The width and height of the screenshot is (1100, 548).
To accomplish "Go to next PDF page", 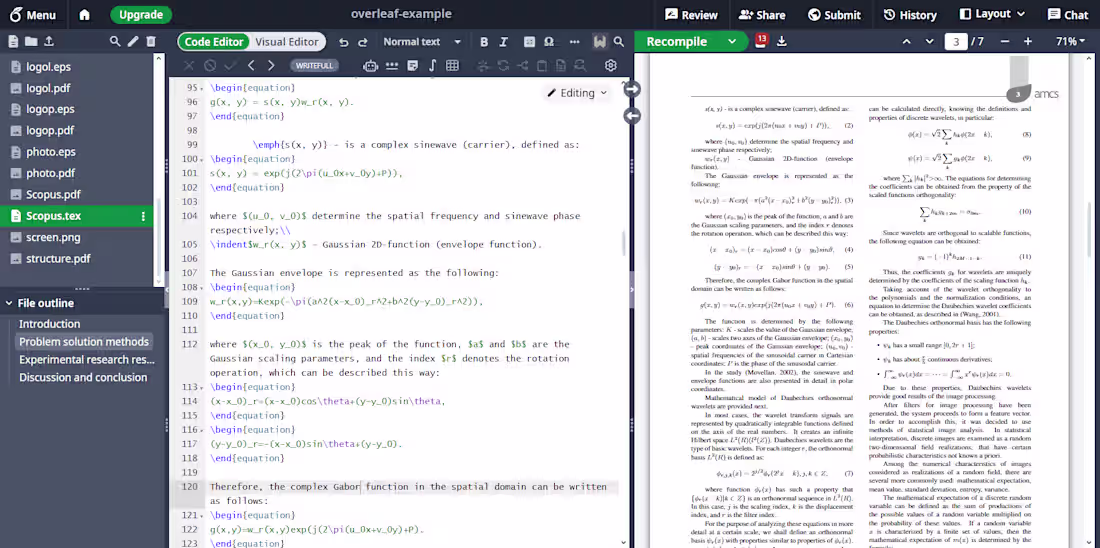I will click(x=930, y=41).
